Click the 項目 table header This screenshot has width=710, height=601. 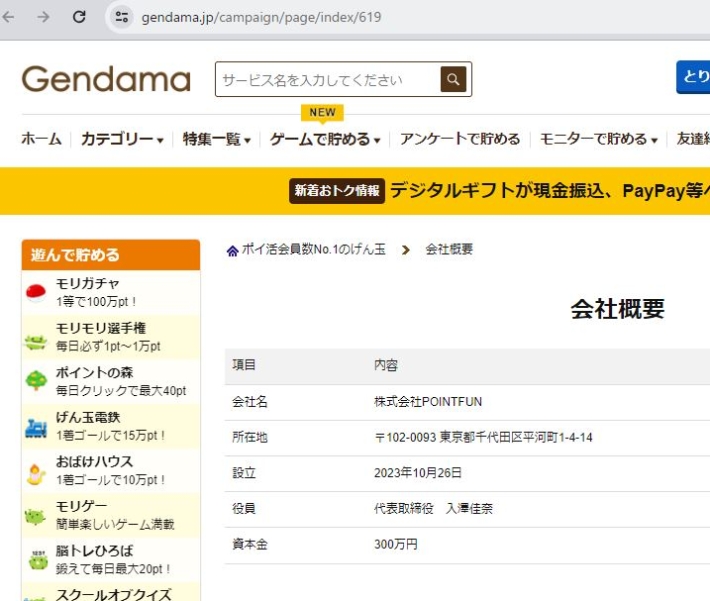pyautogui.click(x=244, y=365)
